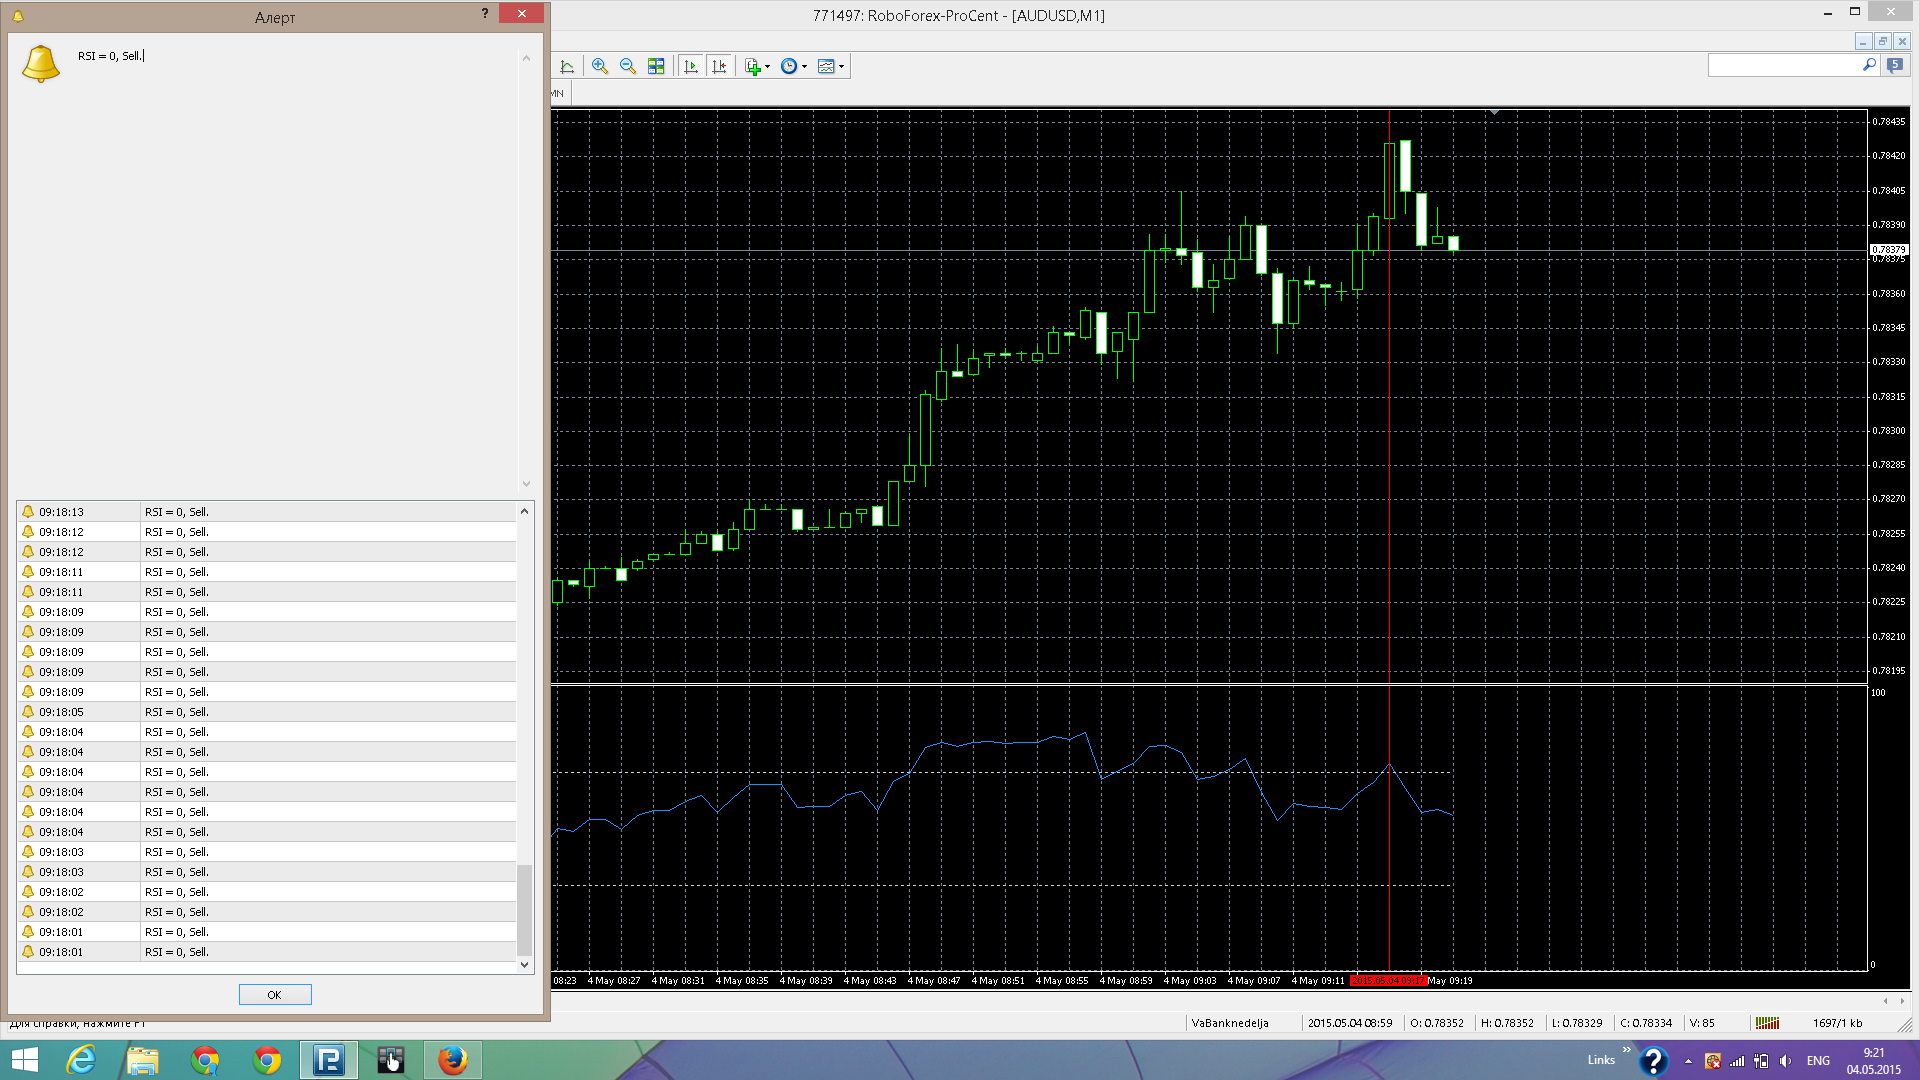
Task: Click inner chart window minimize button
Action: [x=1863, y=42]
